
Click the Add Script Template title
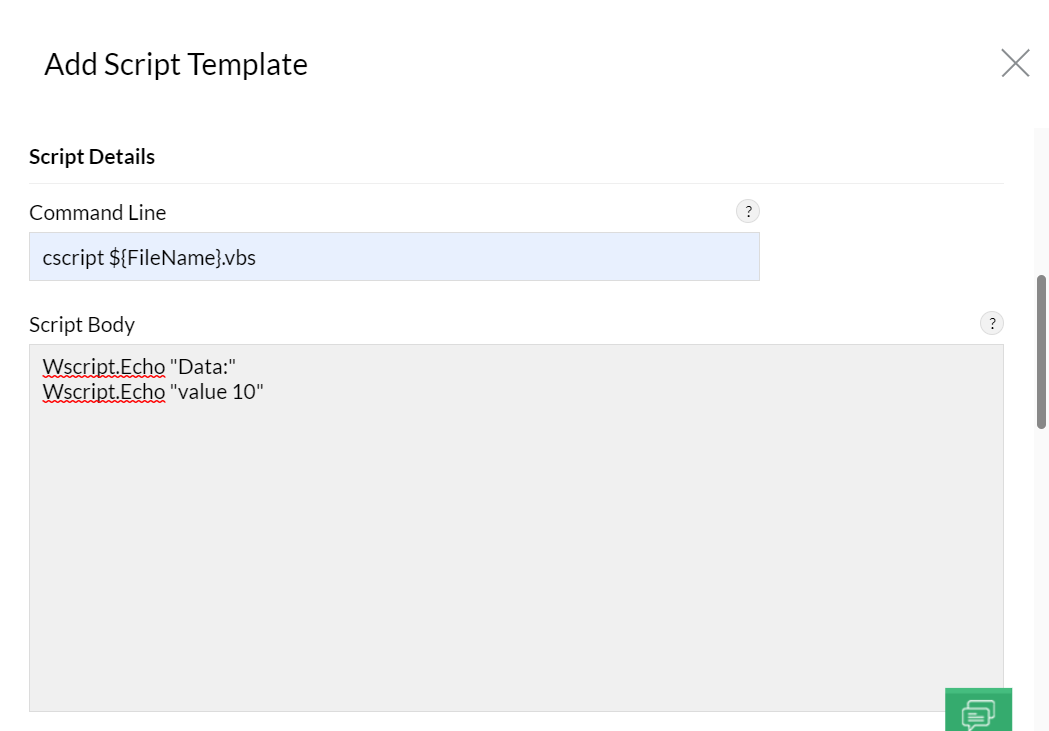[176, 64]
